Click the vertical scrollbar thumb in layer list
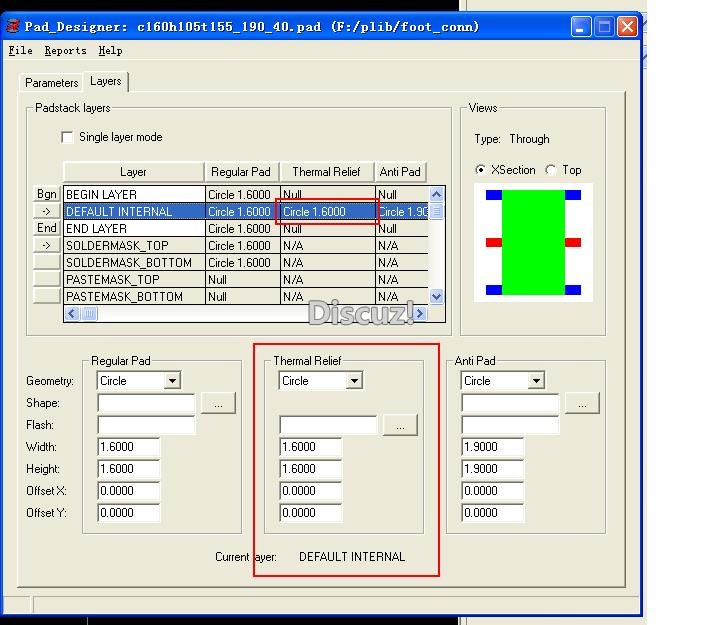The height and width of the screenshot is (625, 724). (436, 211)
